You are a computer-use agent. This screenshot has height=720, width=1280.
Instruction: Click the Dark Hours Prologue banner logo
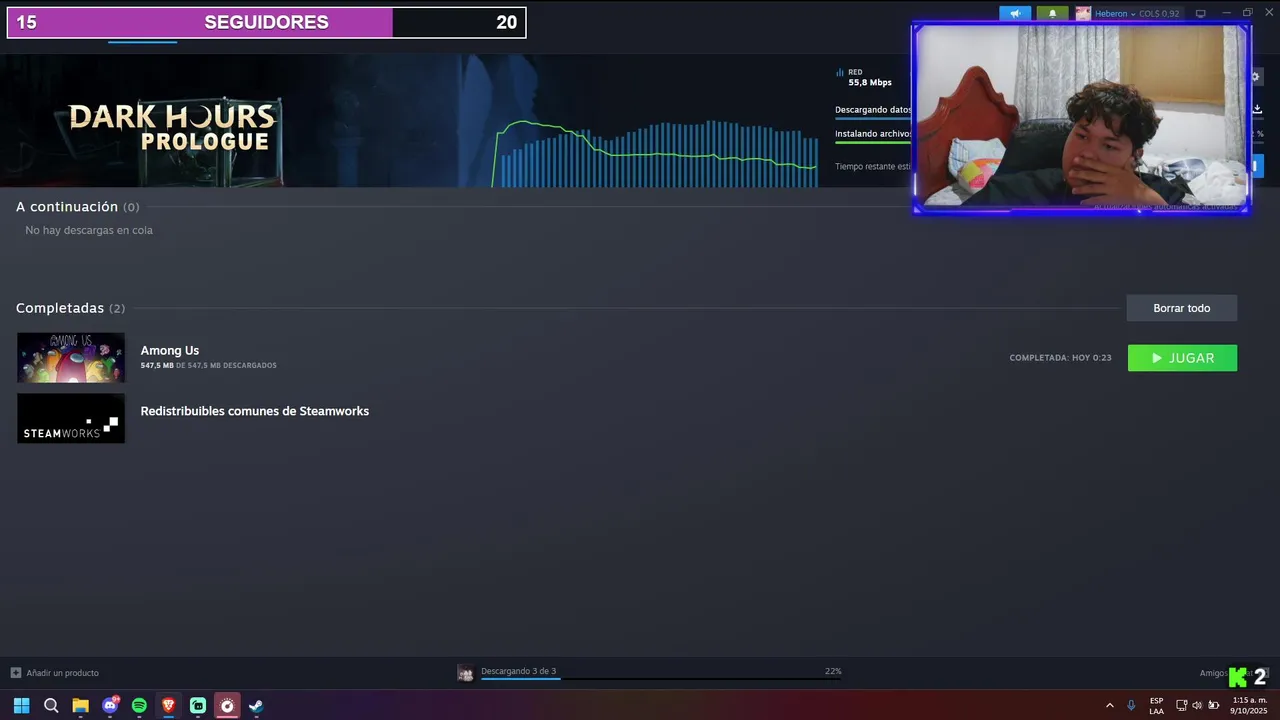(x=172, y=126)
